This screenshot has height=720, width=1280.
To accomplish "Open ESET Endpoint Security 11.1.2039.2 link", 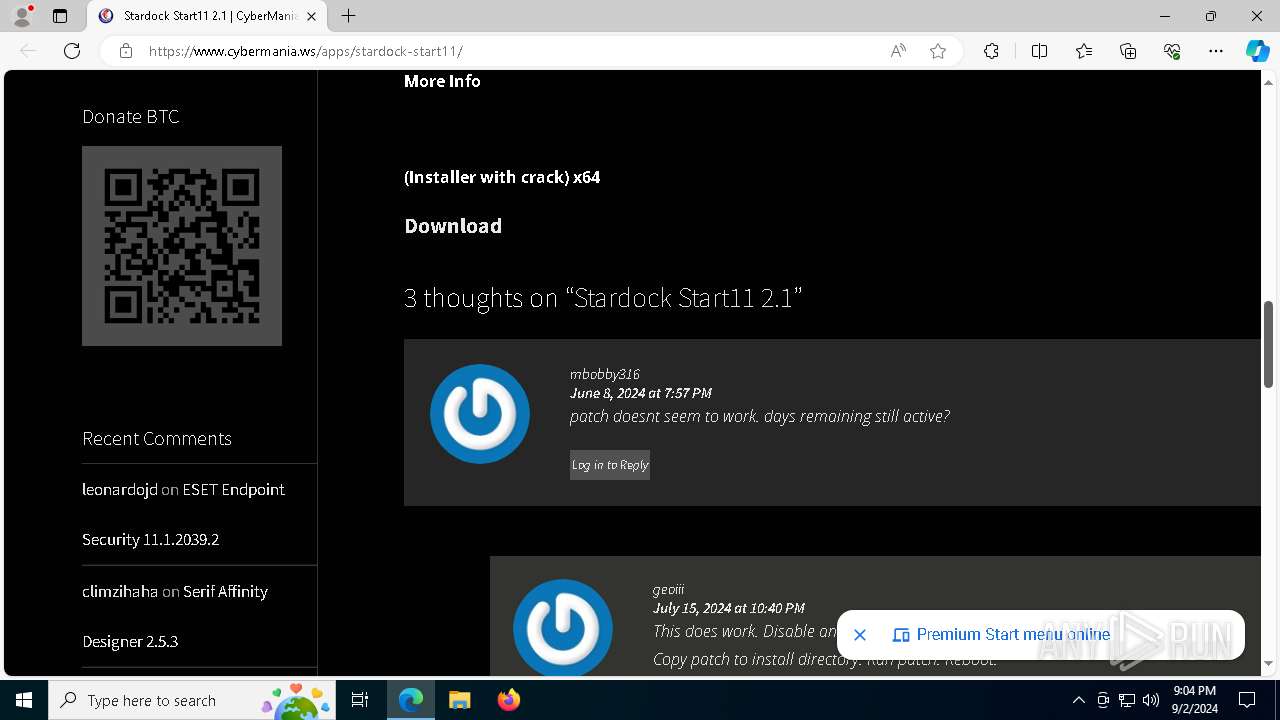I will [183, 514].
